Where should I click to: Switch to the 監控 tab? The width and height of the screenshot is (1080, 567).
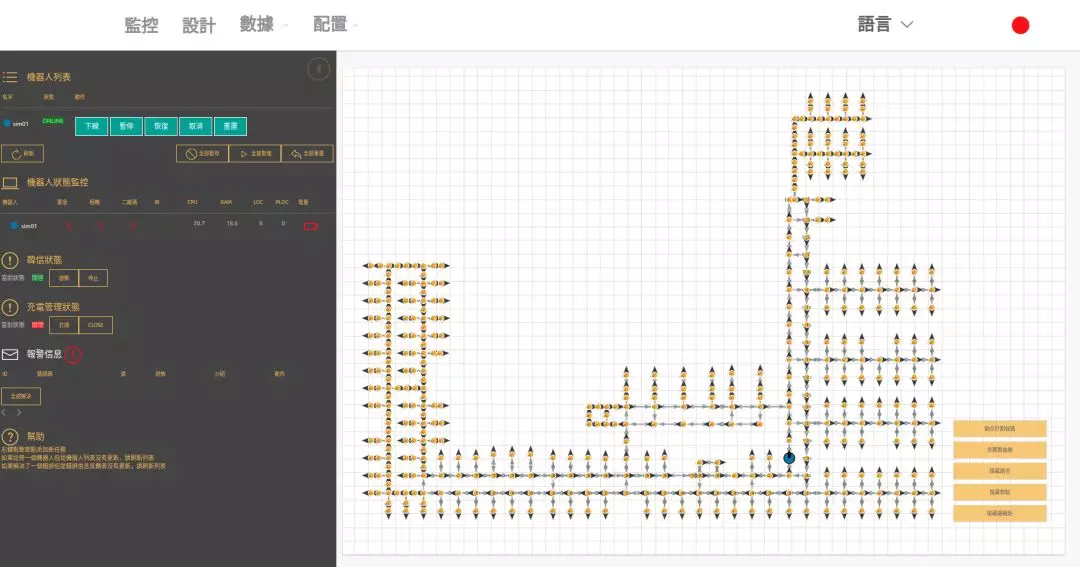click(x=141, y=26)
